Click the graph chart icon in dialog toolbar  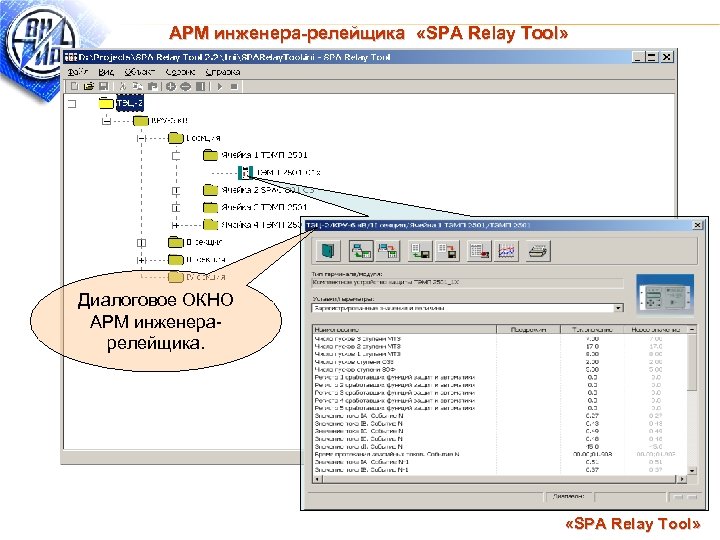[506, 251]
